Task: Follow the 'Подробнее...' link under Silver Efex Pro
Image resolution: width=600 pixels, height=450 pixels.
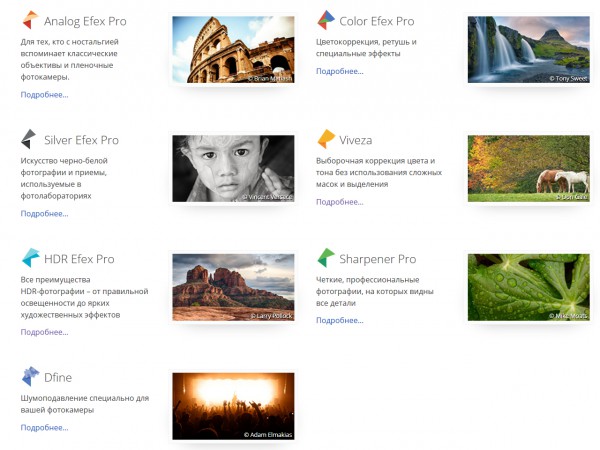Action: pos(44,214)
